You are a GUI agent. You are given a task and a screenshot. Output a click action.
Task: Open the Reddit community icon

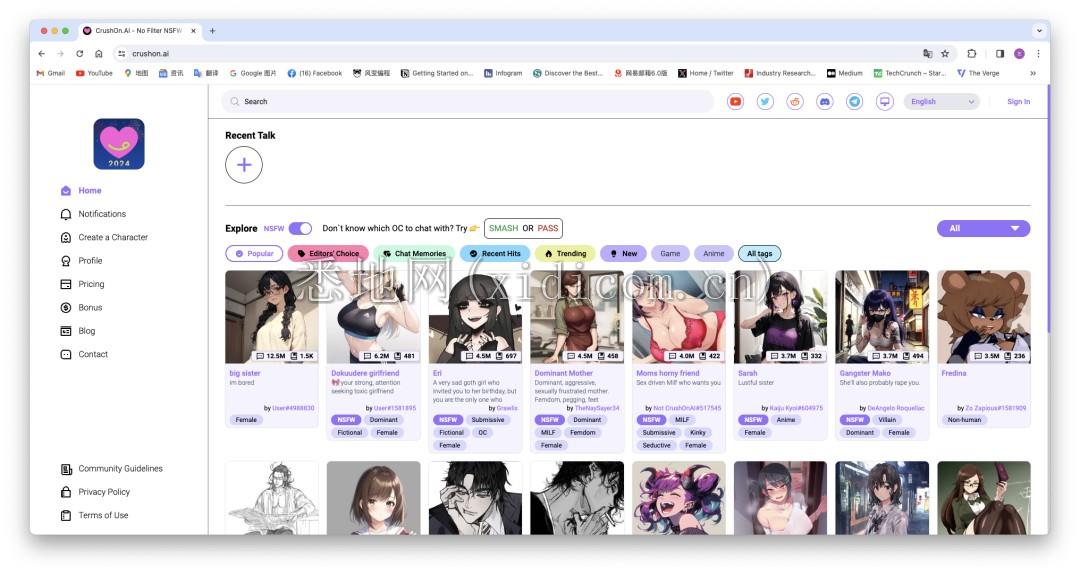pos(795,101)
